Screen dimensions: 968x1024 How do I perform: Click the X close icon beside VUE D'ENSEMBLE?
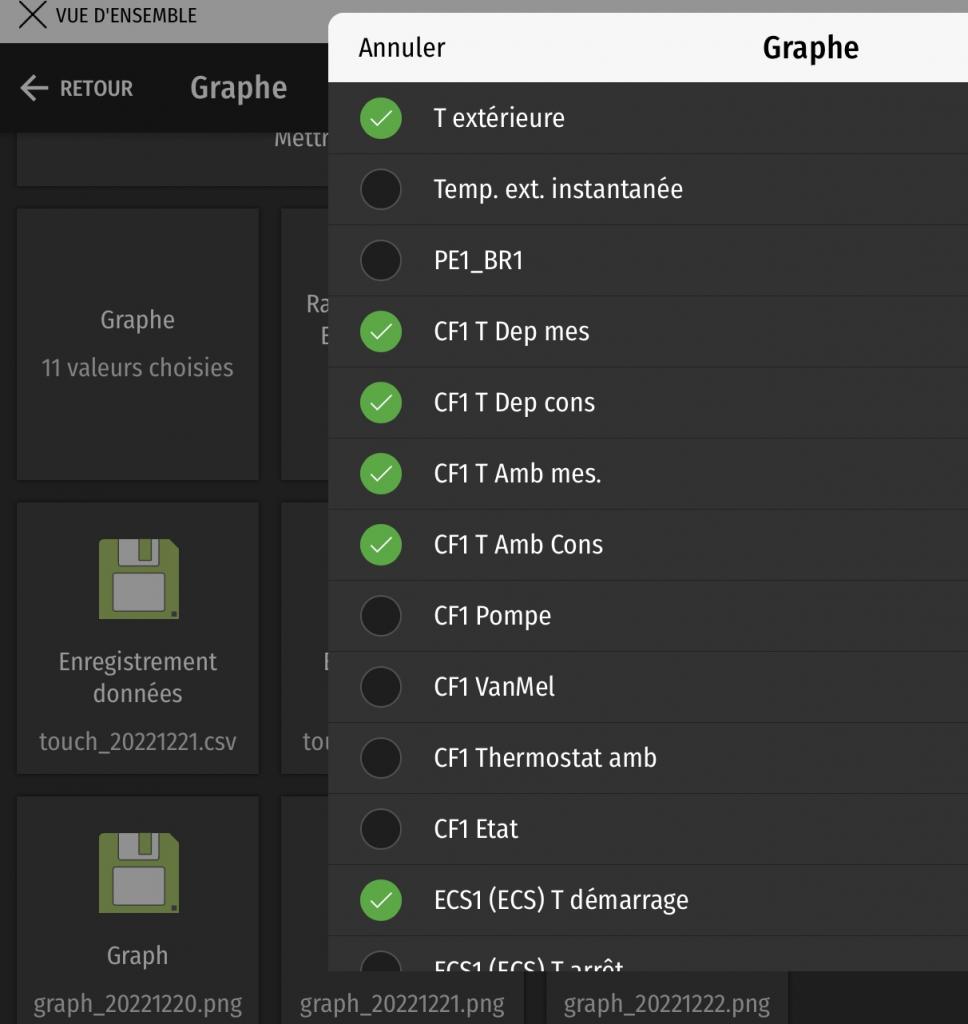[33, 16]
